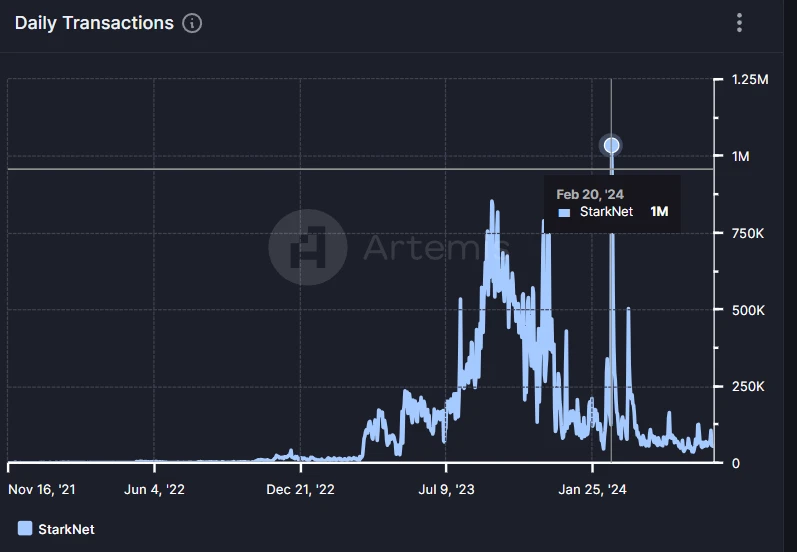Viewport: 797px width, 552px height.
Task: Click the 250K y-axis label
Action: pos(748,387)
